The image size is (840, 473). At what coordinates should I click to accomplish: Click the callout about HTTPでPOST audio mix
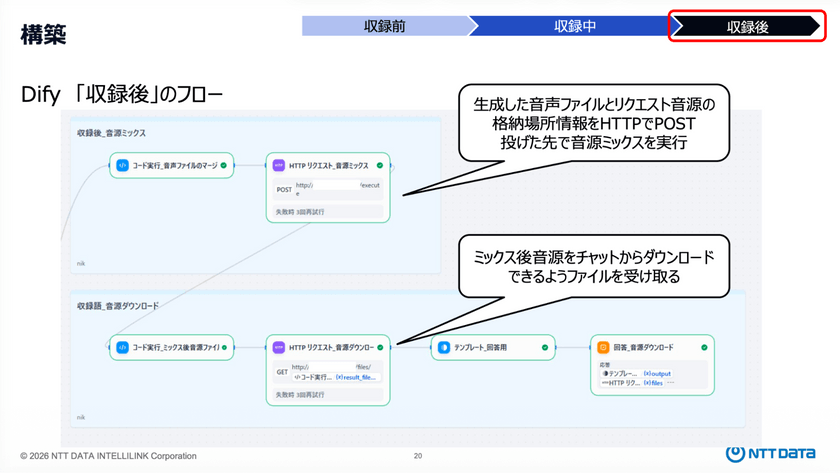(x=594, y=123)
